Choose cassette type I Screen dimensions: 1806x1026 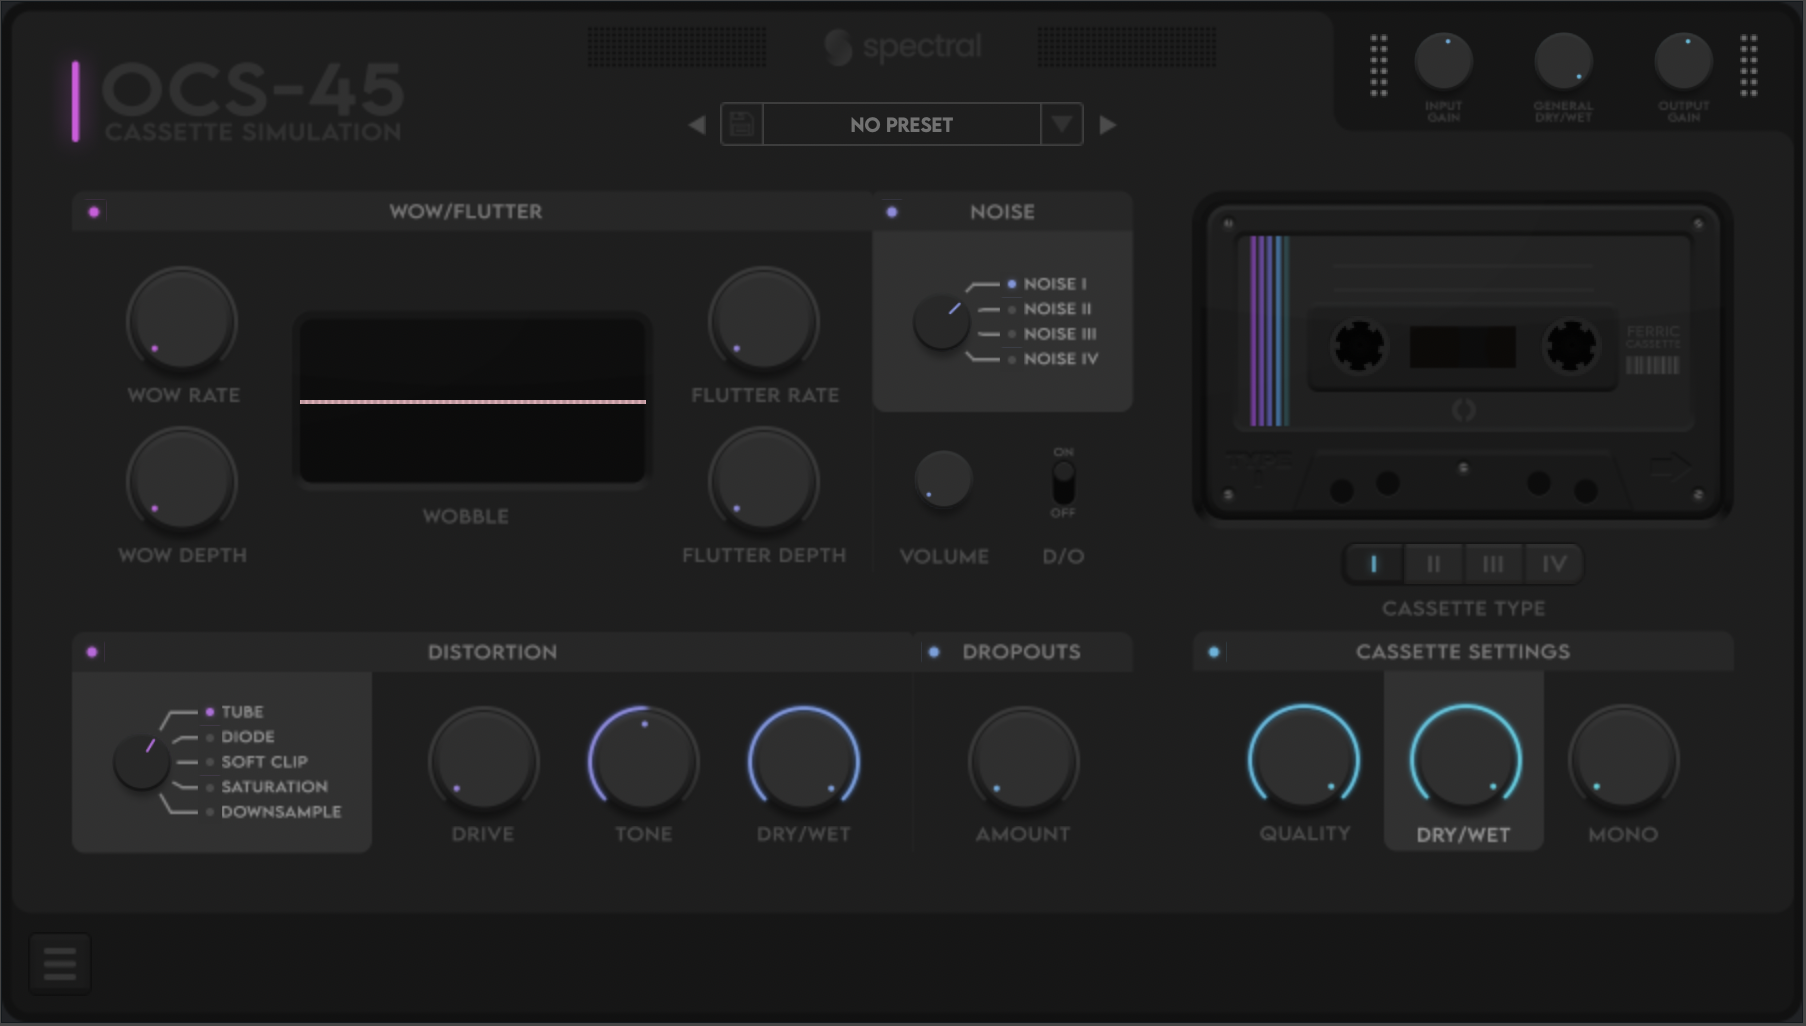pos(1374,564)
